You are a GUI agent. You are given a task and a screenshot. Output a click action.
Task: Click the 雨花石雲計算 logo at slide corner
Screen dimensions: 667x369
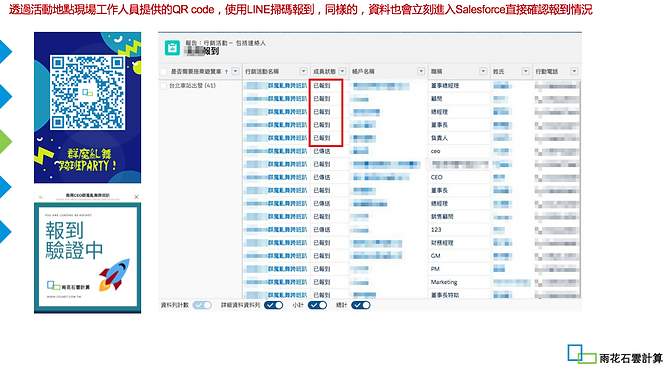(x=615, y=355)
